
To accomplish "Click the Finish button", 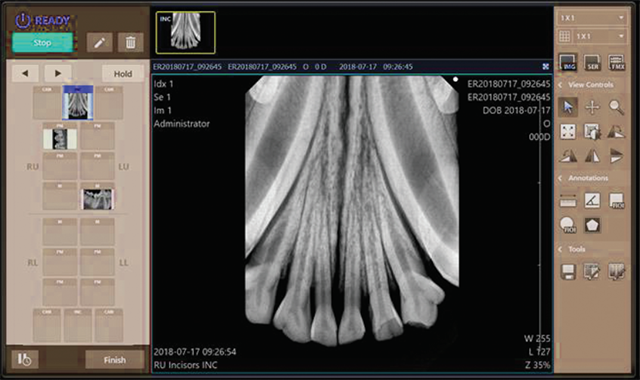I will click(x=115, y=360).
